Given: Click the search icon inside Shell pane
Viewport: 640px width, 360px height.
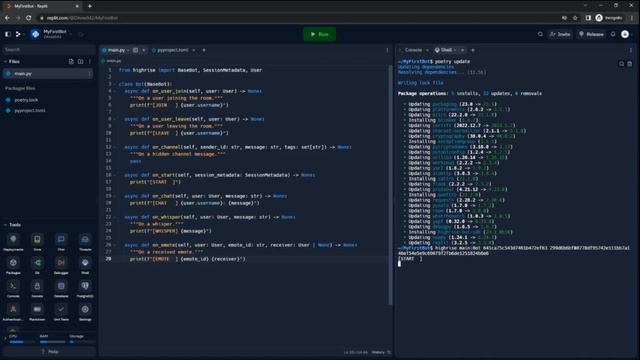Looking at the screenshot, I should tap(621, 64).
